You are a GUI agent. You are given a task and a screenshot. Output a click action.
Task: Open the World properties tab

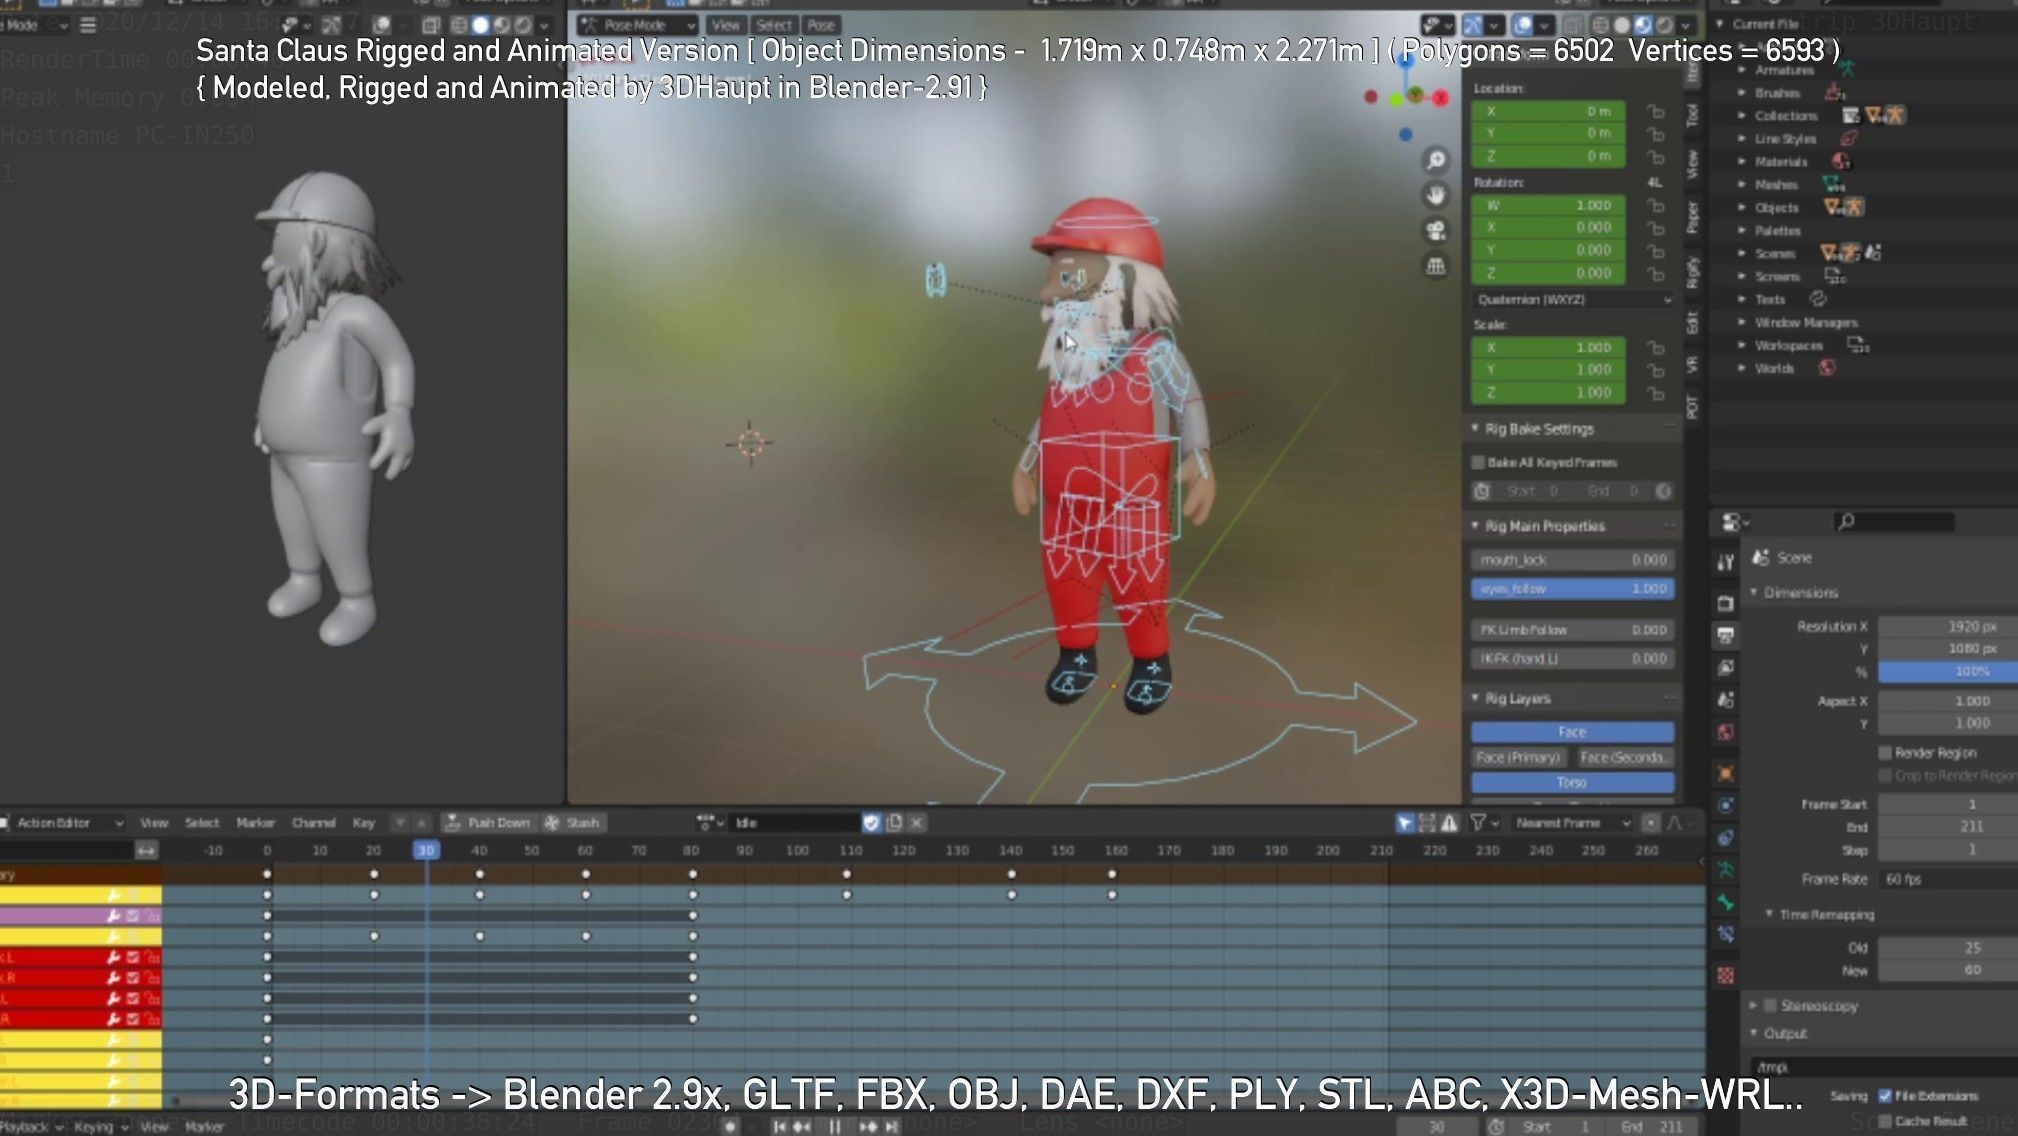pyautogui.click(x=1725, y=732)
